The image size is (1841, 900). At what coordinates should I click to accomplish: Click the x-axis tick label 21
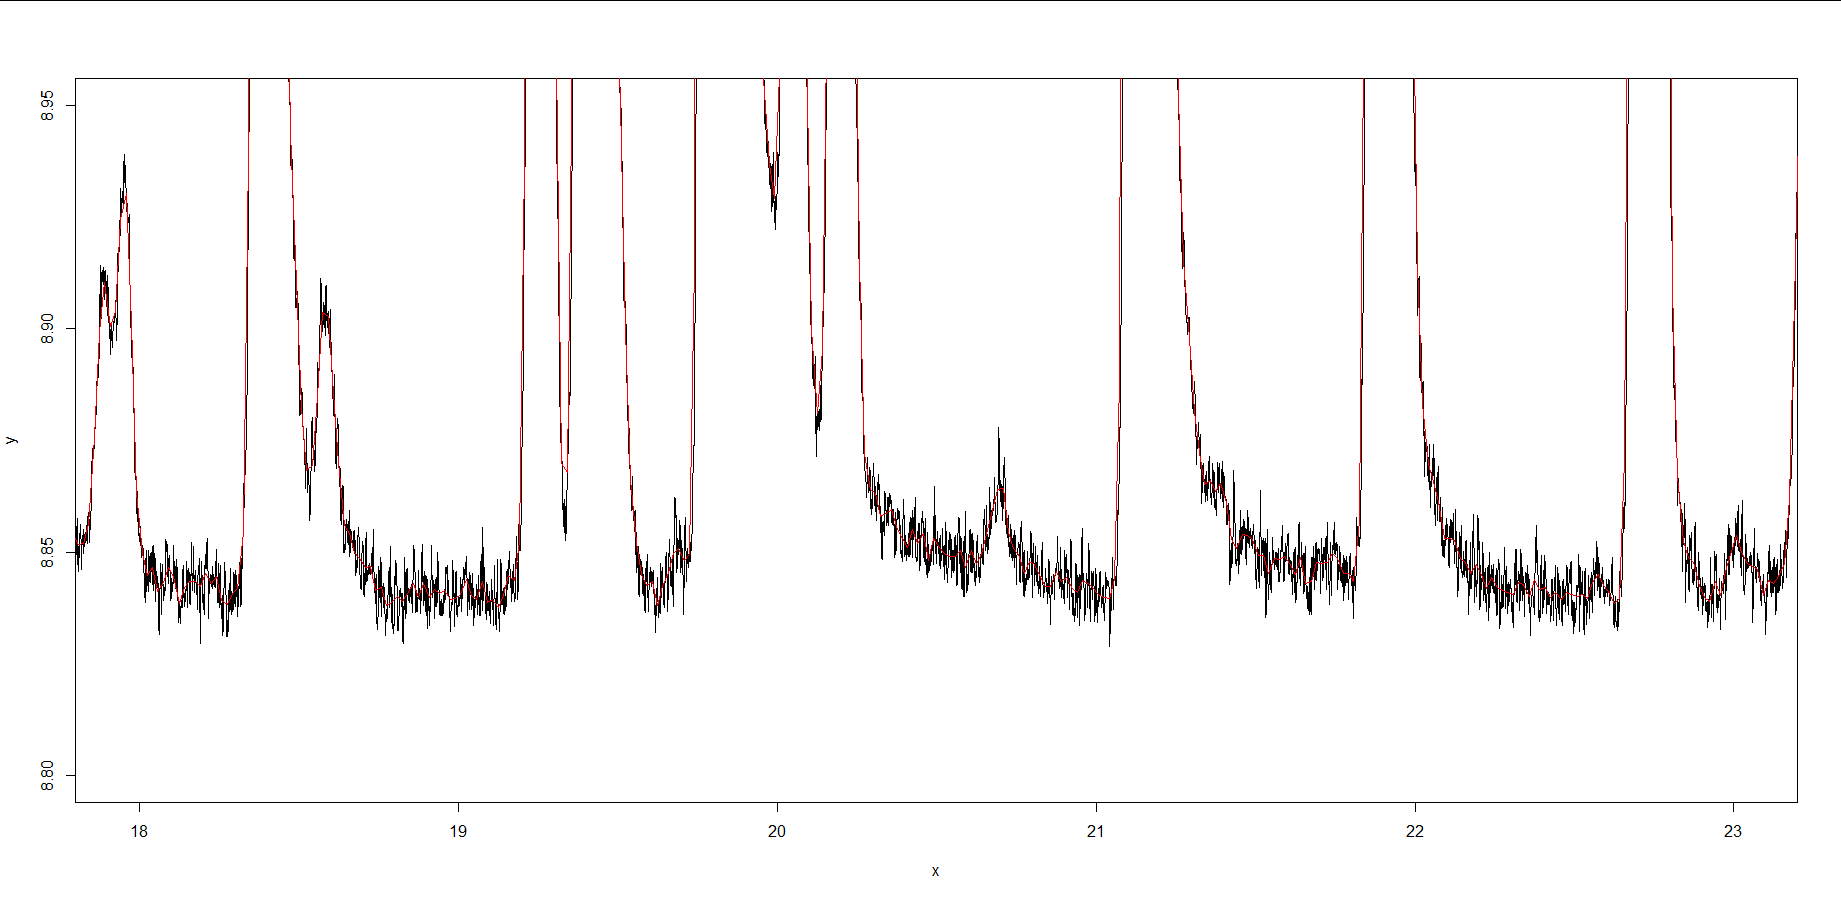tap(1096, 831)
